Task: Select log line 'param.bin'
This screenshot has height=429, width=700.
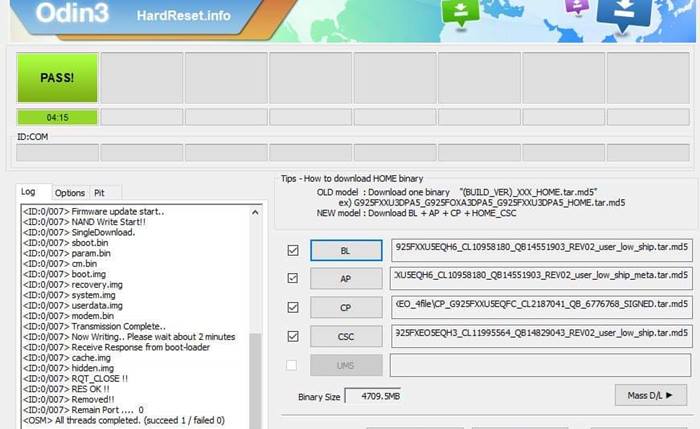Action: point(67,253)
